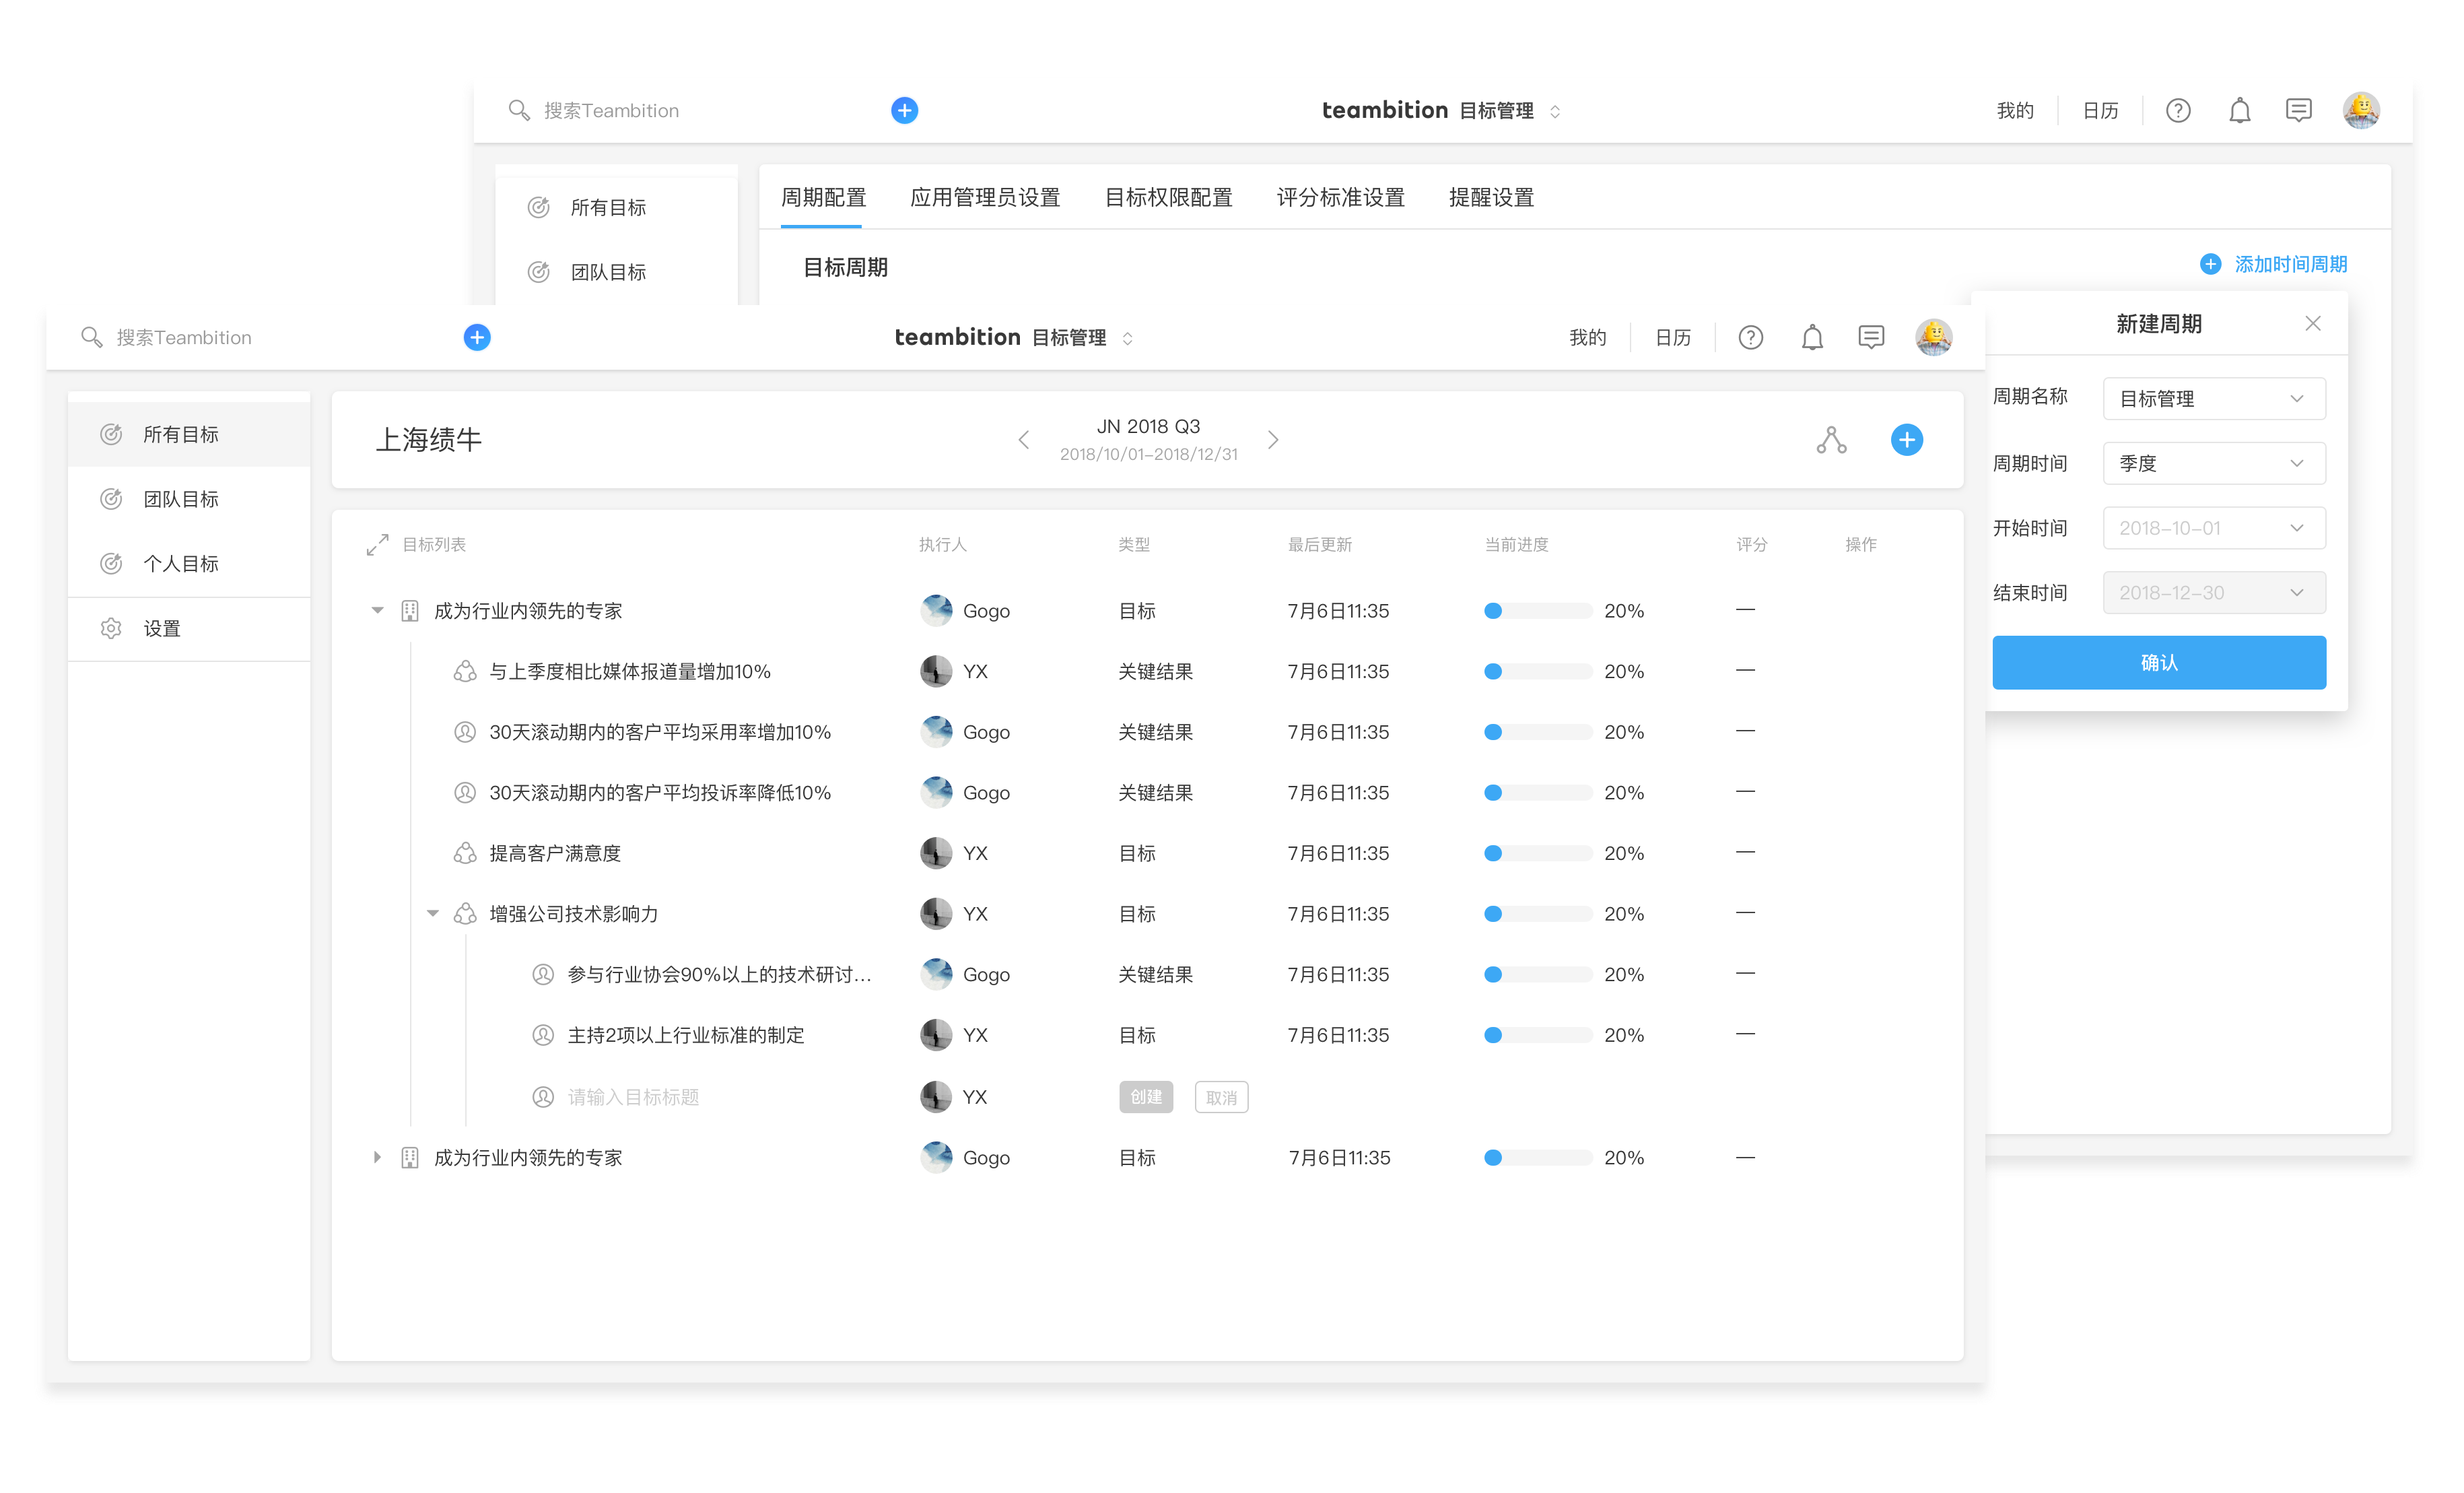Open the help icon in front window header
Viewport: 2464px width, 1493px height.
1750,338
